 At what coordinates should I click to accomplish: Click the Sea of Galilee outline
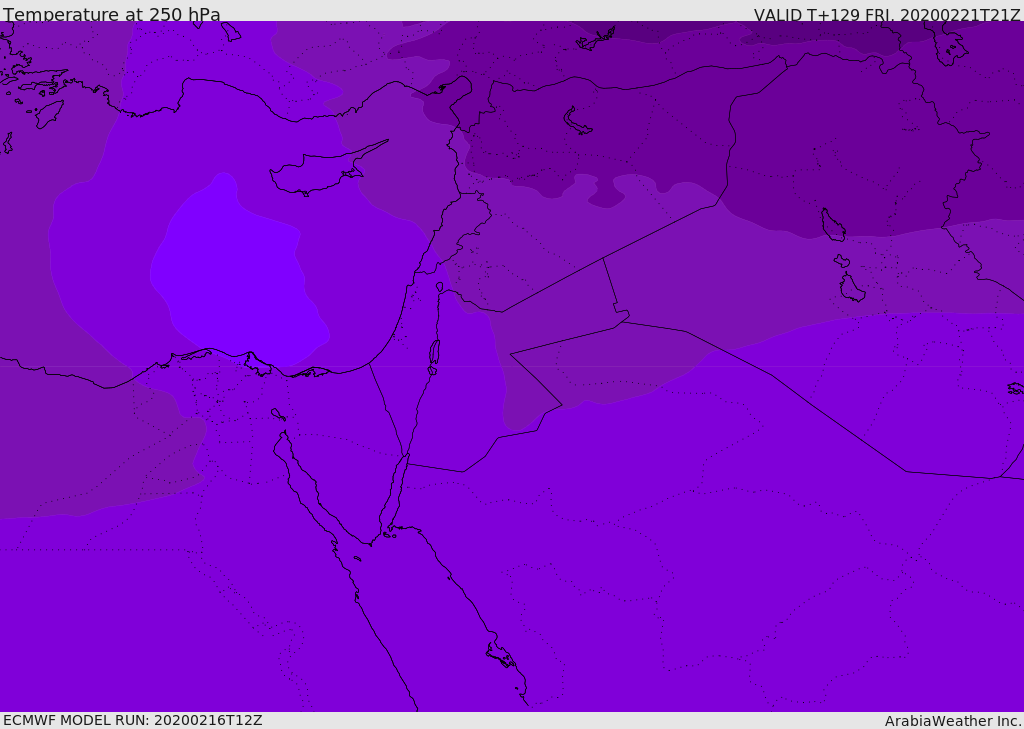click(440, 287)
